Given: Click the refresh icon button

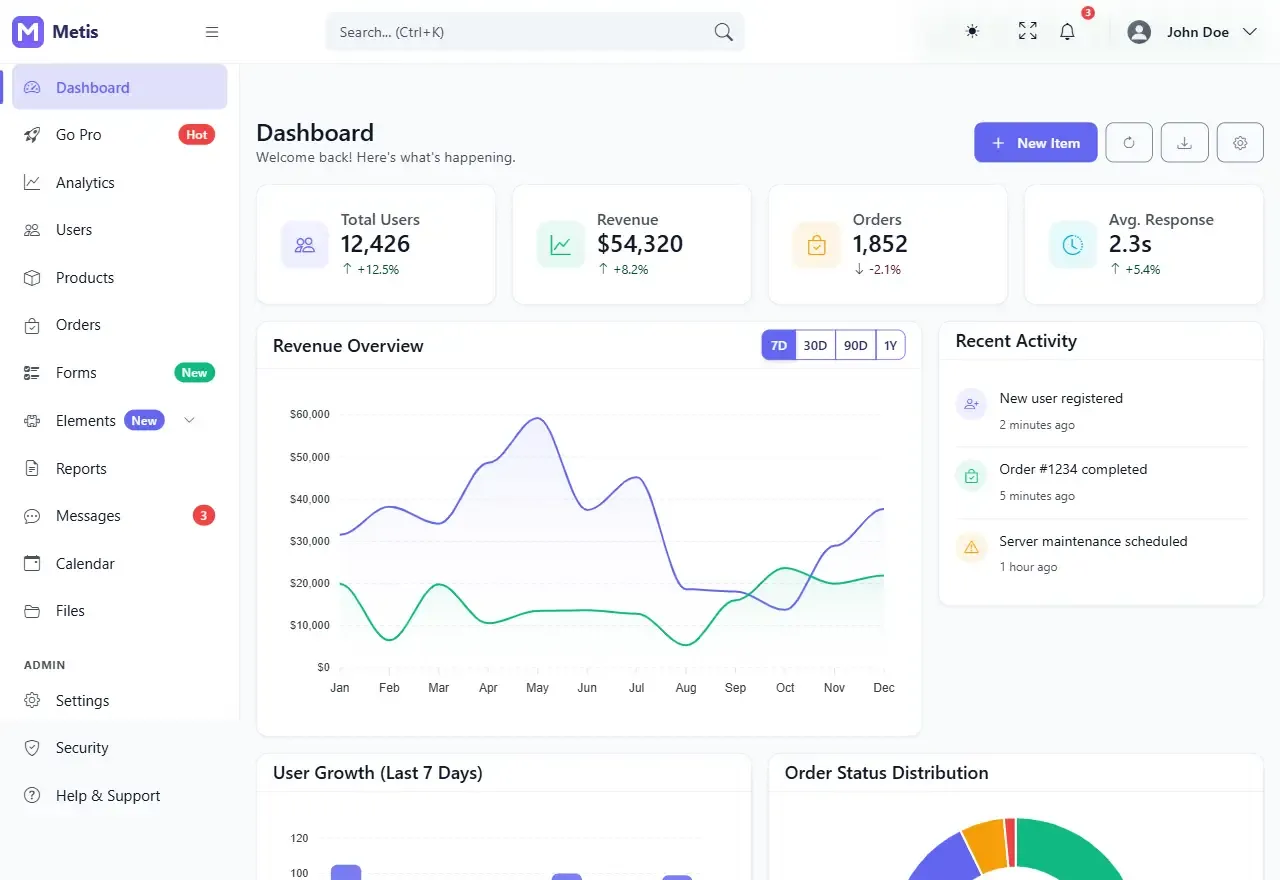Looking at the screenshot, I should pyautogui.click(x=1129, y=143).
